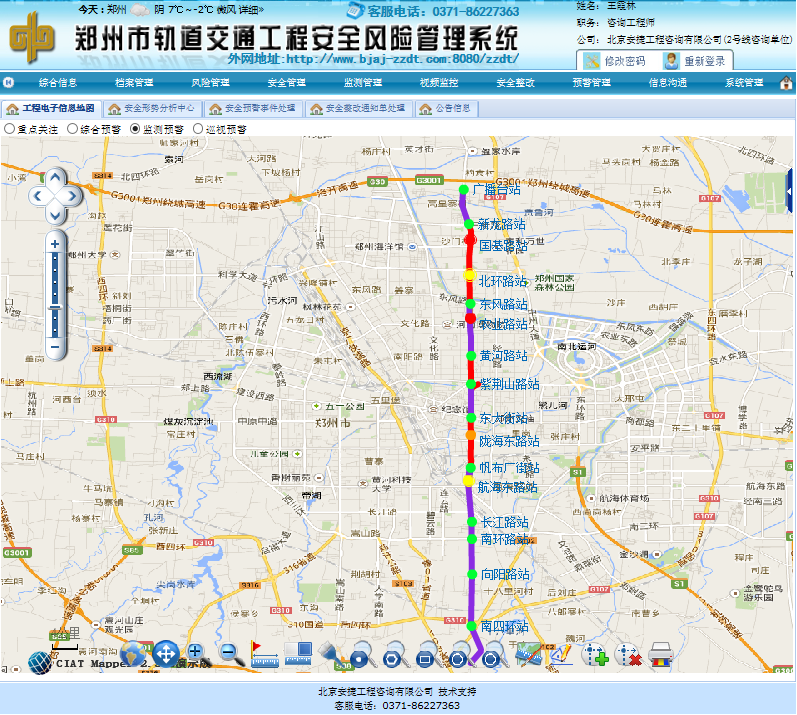Switch to the 公告信息 tab
Image resolution: width=797 pixels, height=715 pixels.
445,108
